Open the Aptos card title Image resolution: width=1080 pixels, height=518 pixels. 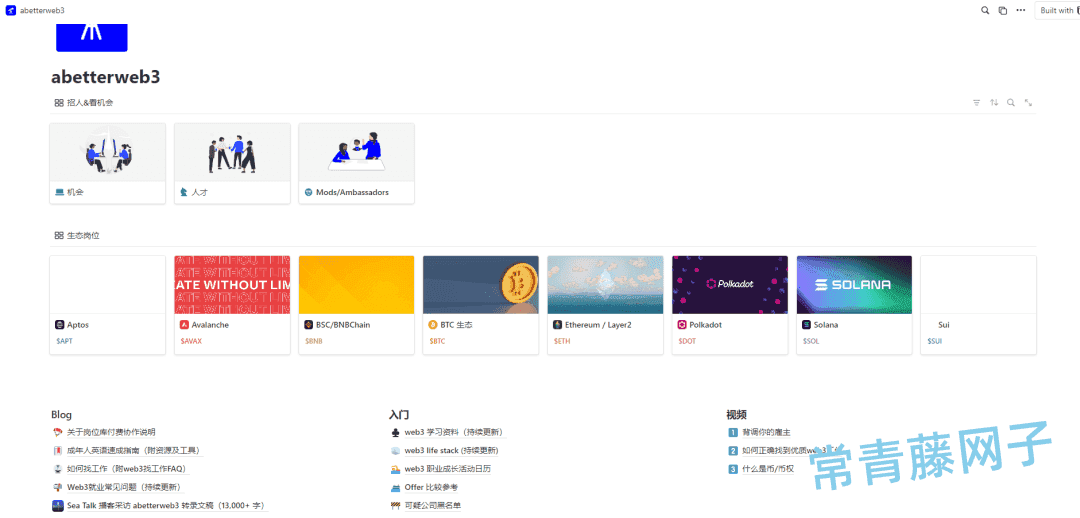[78, 324]
